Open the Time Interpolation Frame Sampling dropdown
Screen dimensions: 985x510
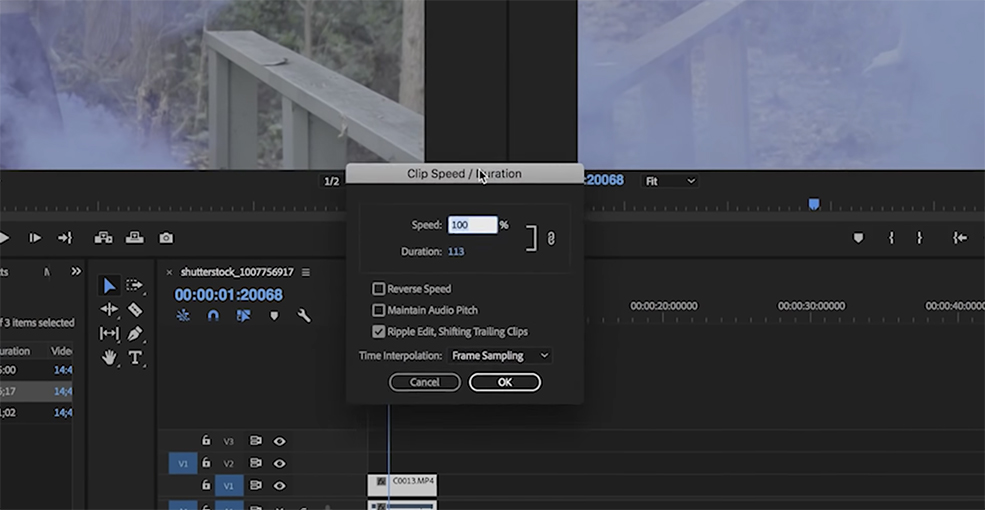pos(500,355)
